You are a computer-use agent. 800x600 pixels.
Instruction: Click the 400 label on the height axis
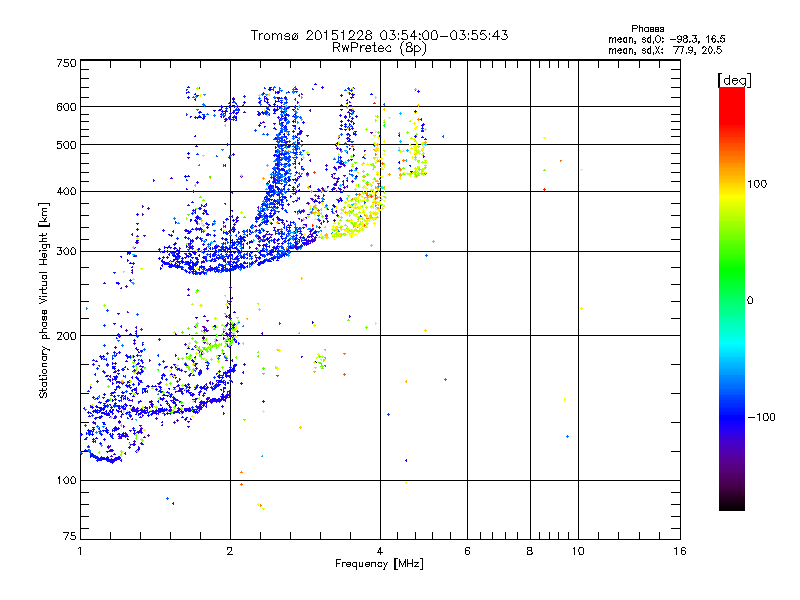click(x=66, y=192)
